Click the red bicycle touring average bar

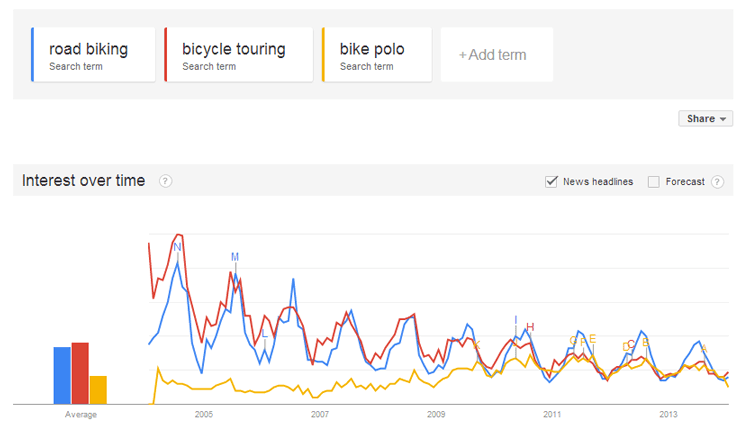pos(80,372)
